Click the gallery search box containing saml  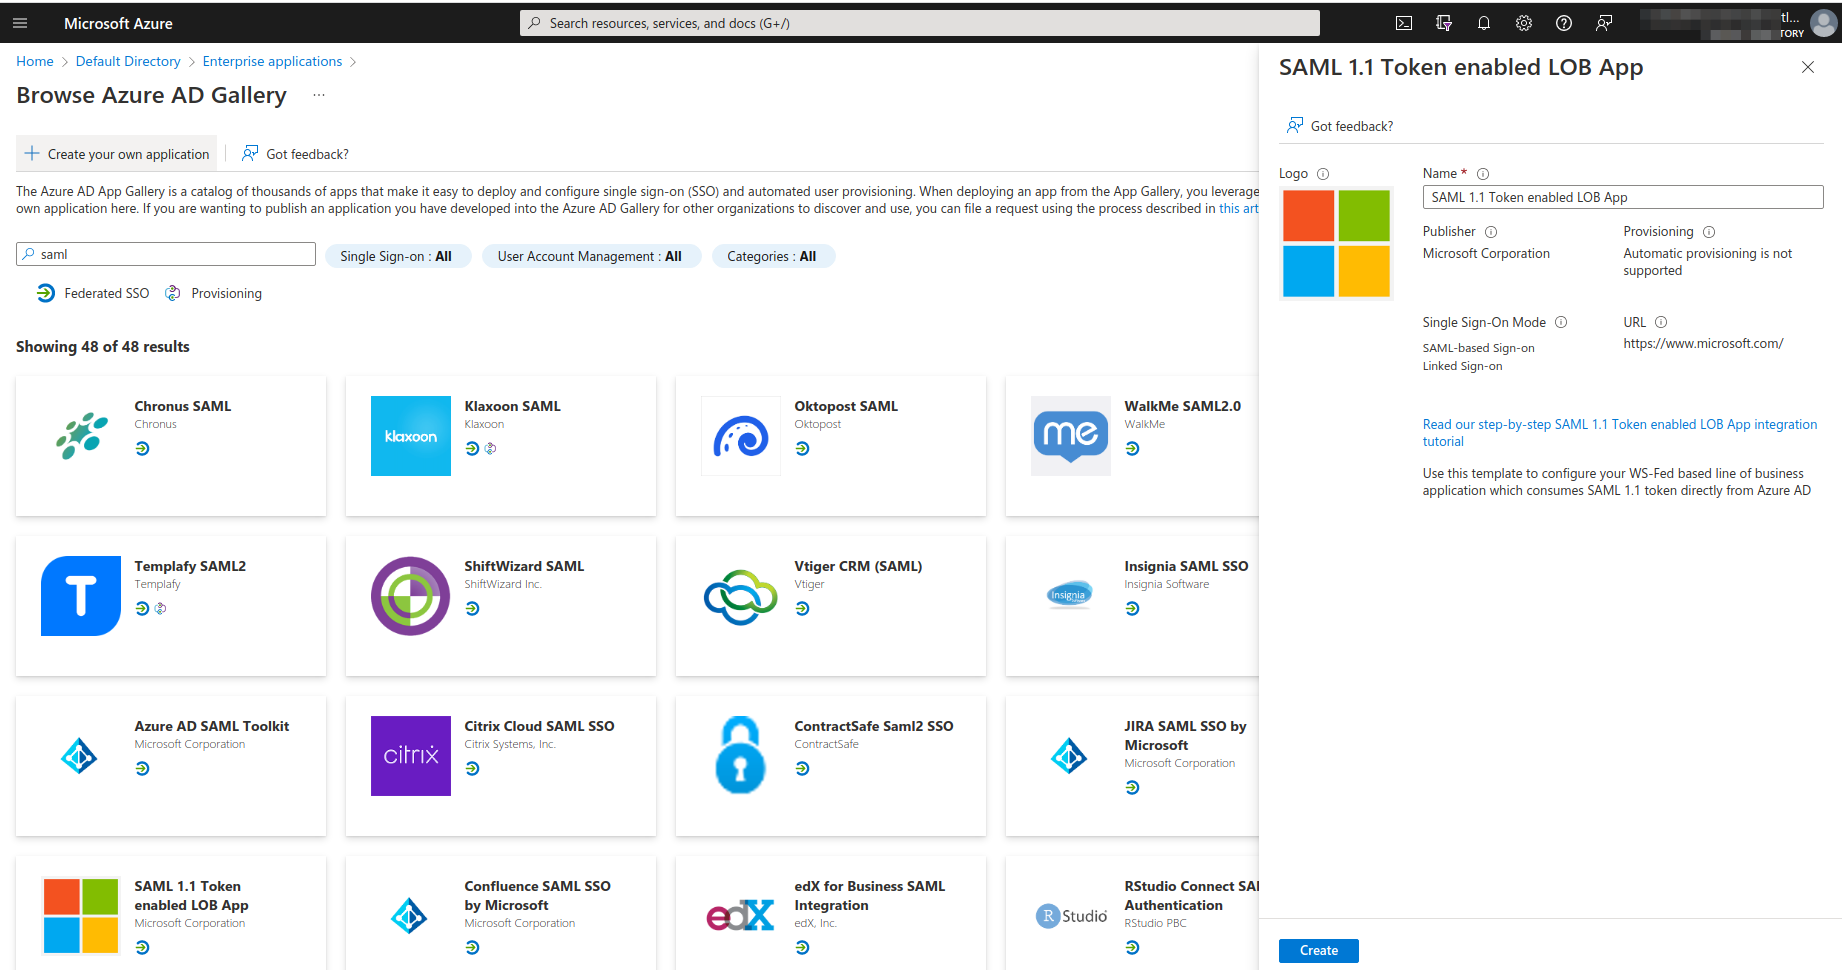[166, 254]
